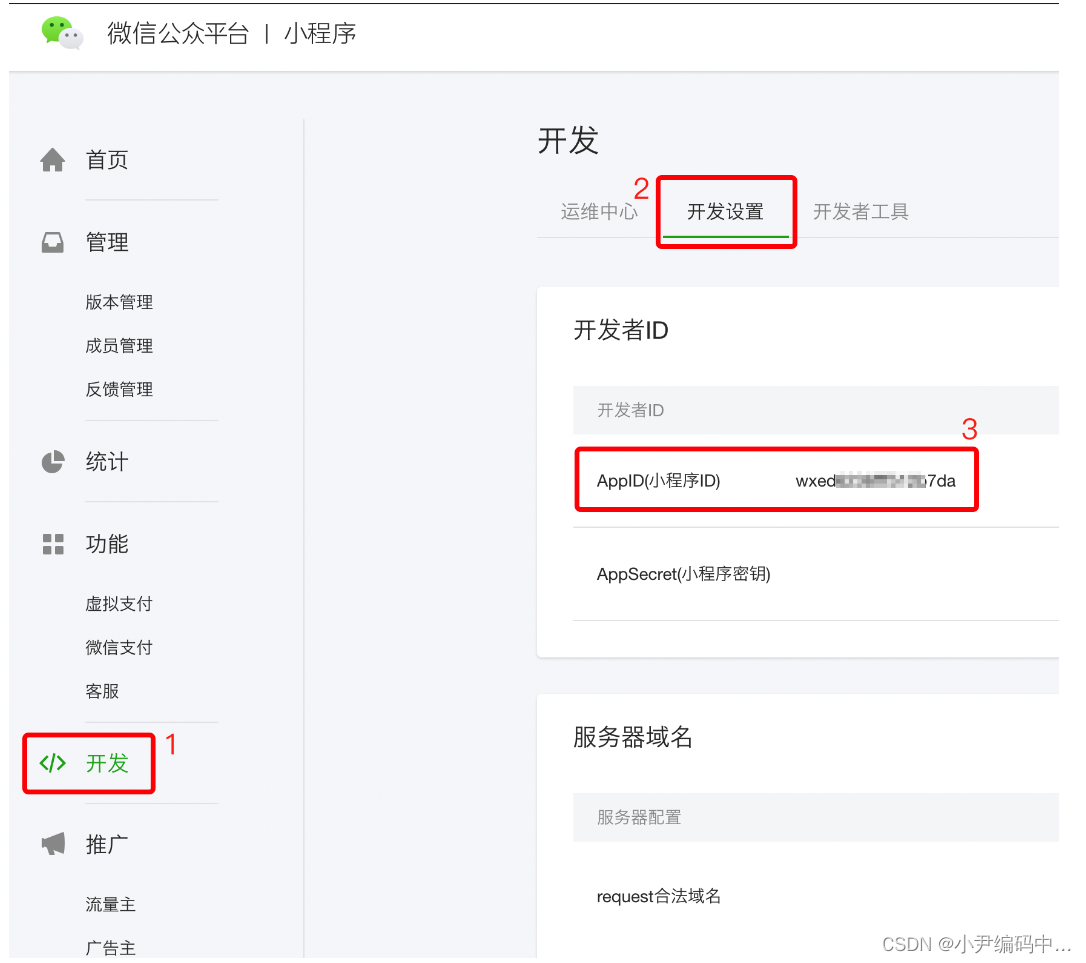This screenshot has width=1086, height=963.
Task: Go to 版本管理
Action: coord(119,302)
